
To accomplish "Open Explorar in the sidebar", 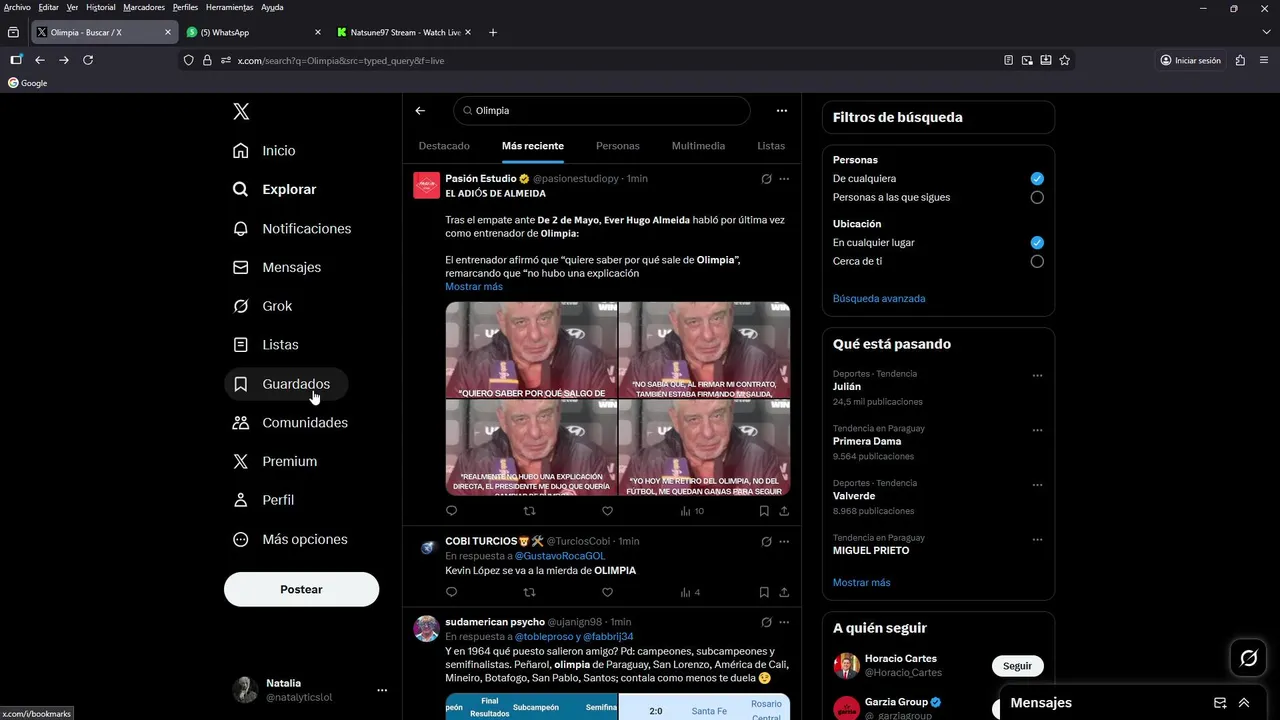I will pos(275,189).
